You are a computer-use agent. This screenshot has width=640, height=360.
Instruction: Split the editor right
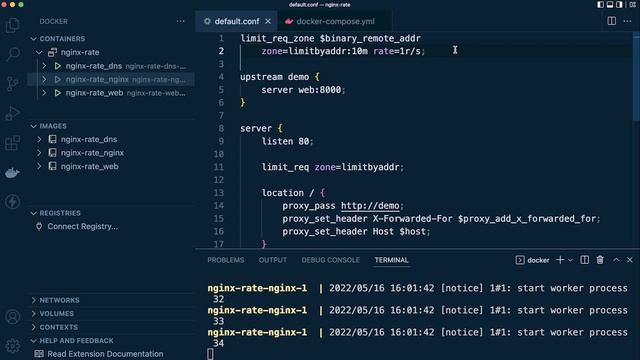(x=611, y=21)
